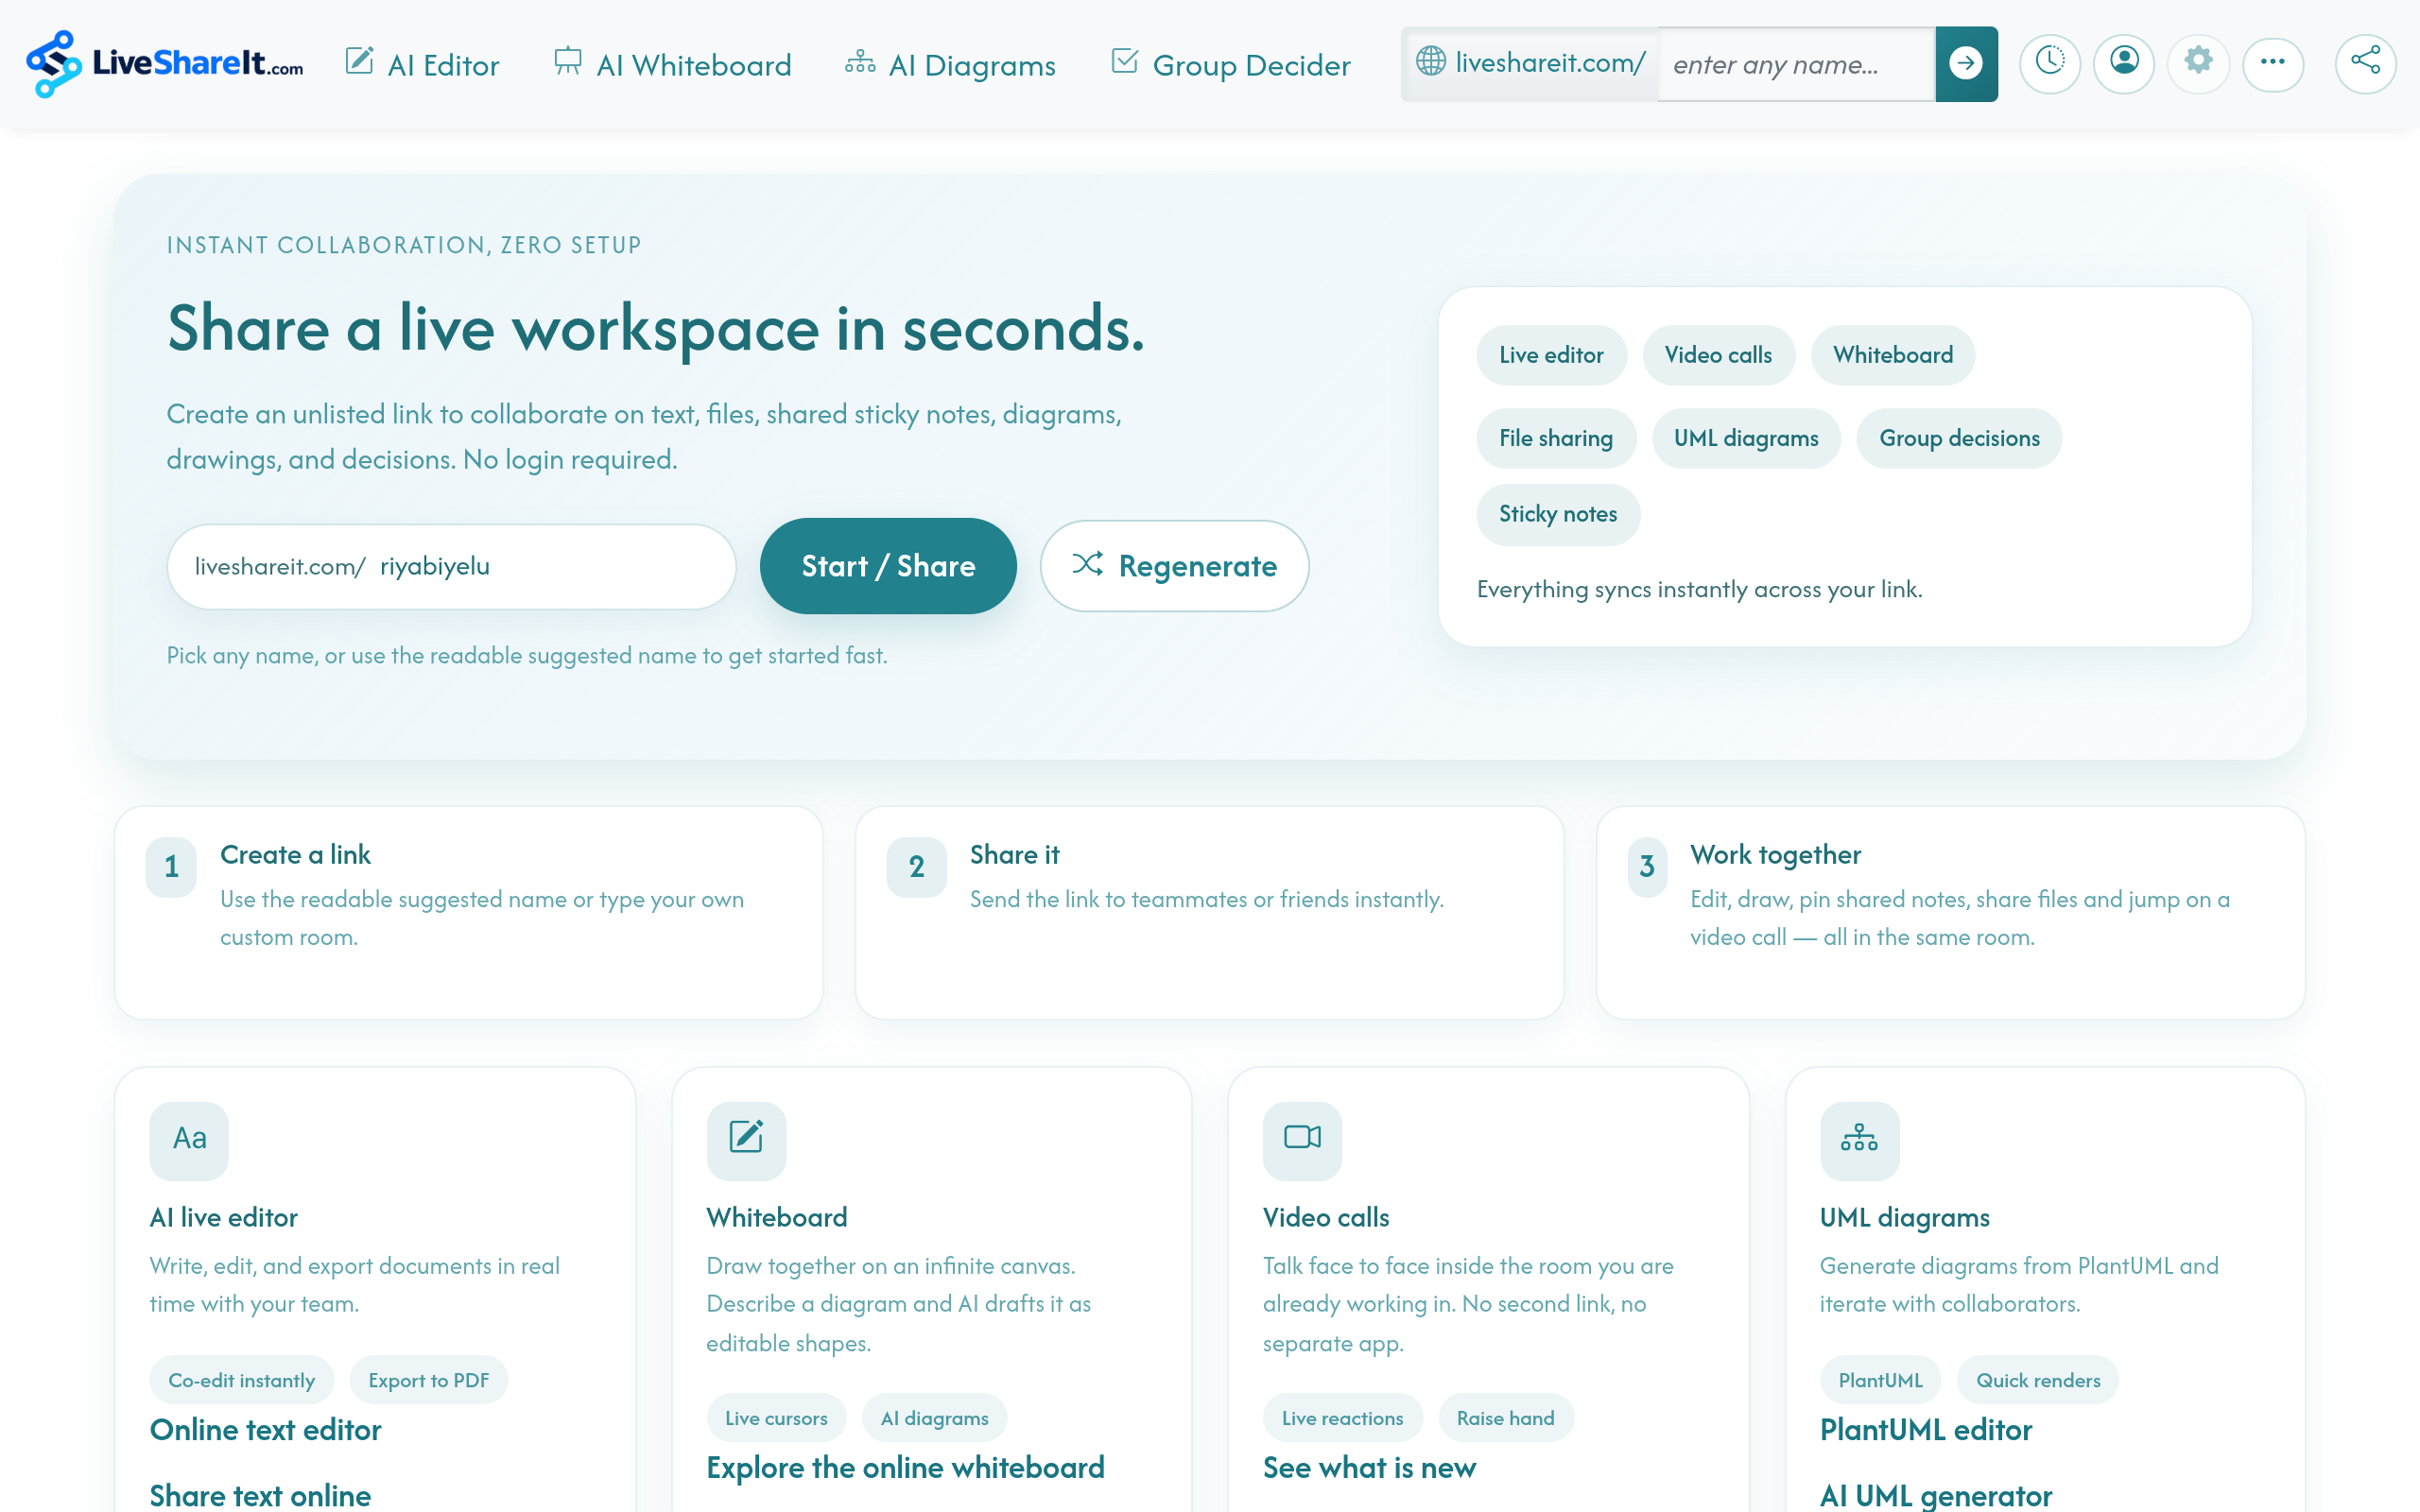Click the step 1 number badge

(x=171, y=866)
